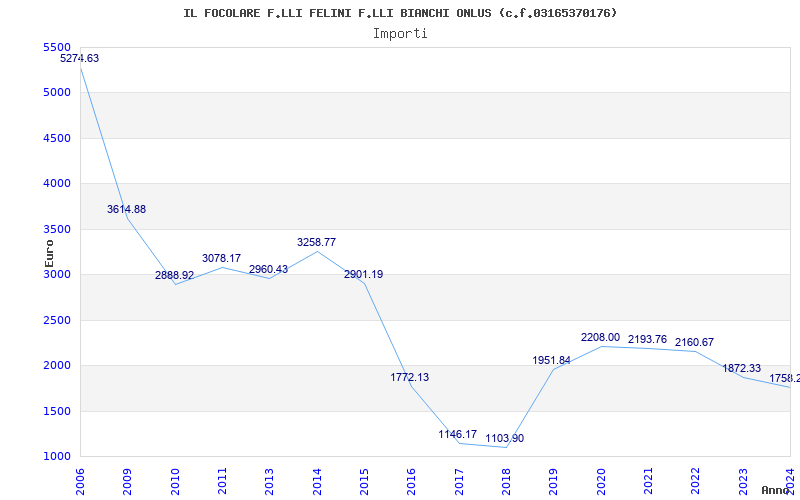Click the 5500 y-axis tick label
800x500 pixels.
click(x=57, y=47)
